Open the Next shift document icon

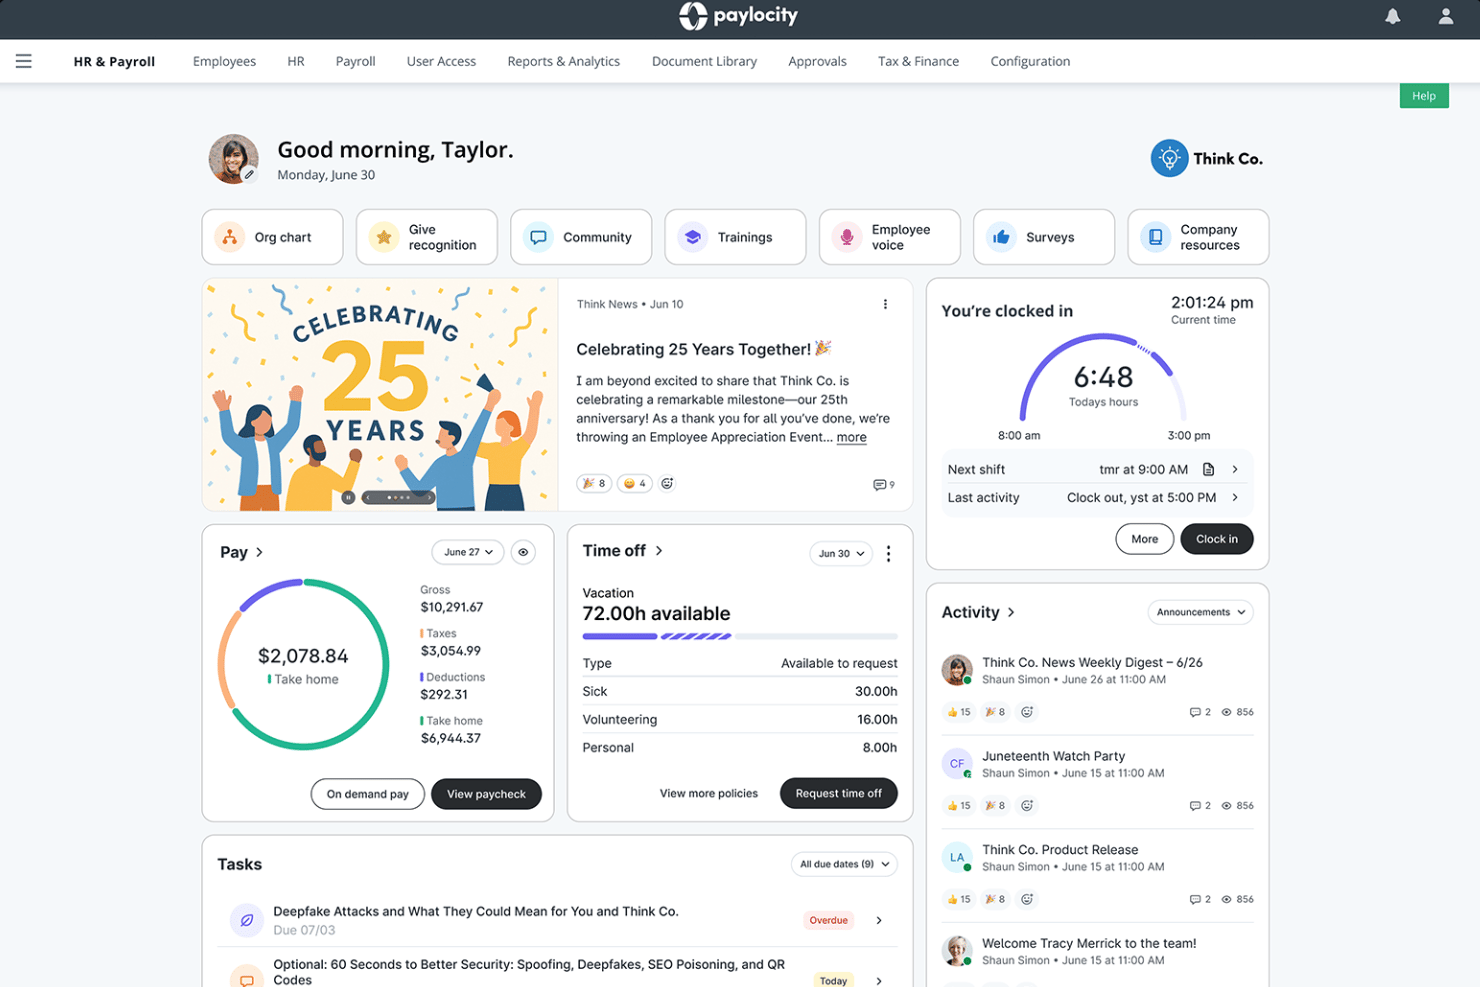(1208, 469)
